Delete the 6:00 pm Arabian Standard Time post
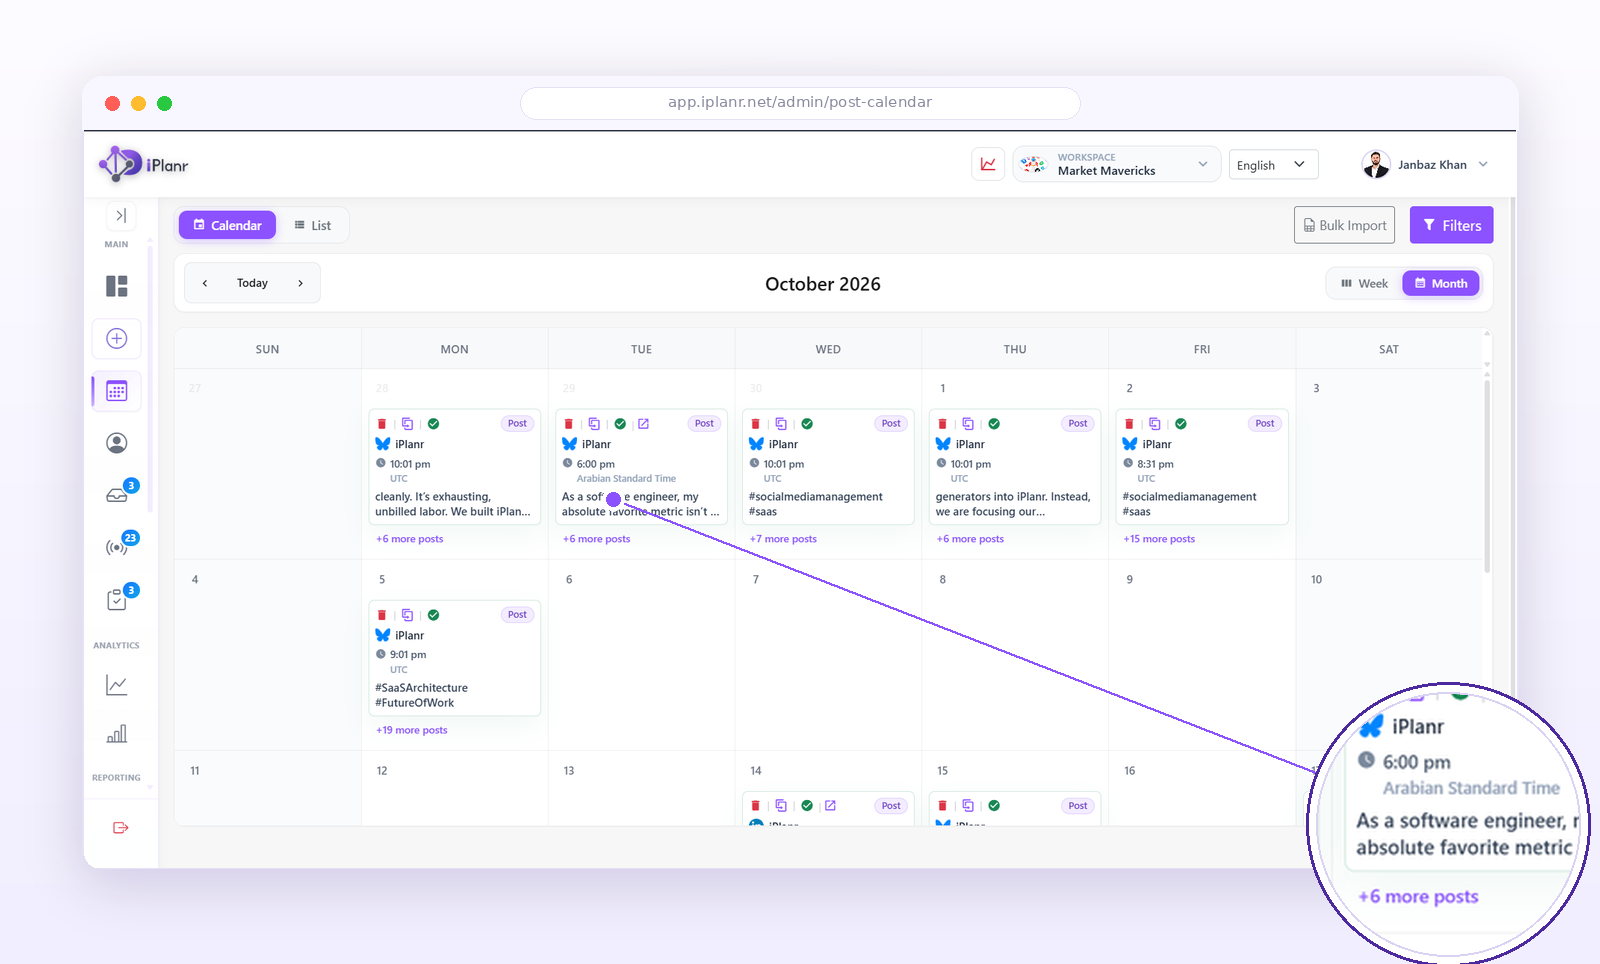 tap(569, 424)
